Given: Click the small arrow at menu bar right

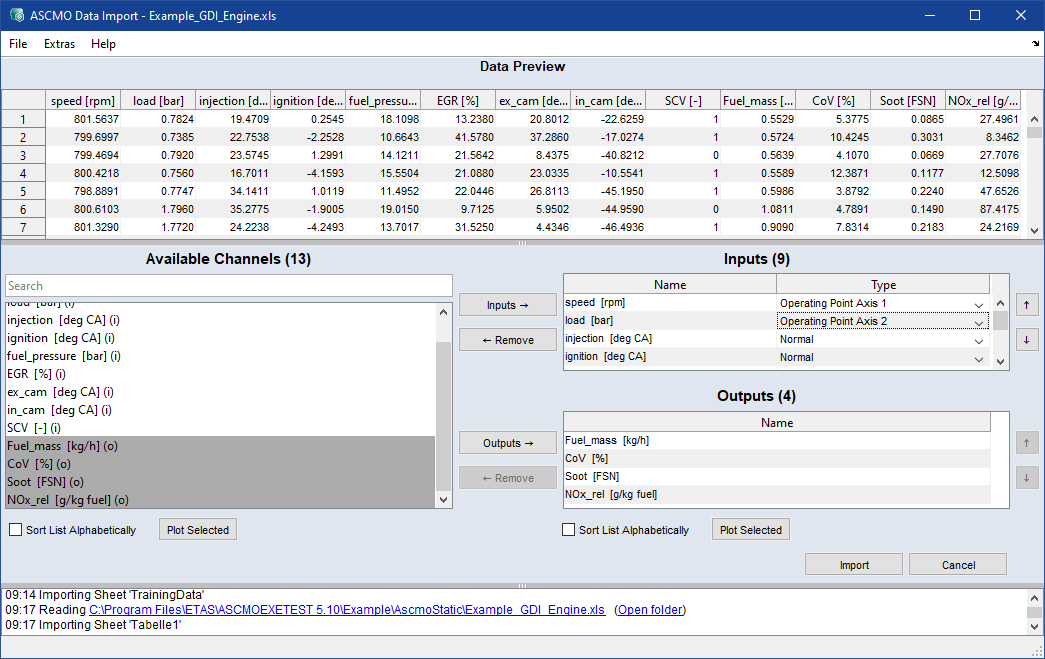Looking at the screenshot, I should [x=1035, y=44].
